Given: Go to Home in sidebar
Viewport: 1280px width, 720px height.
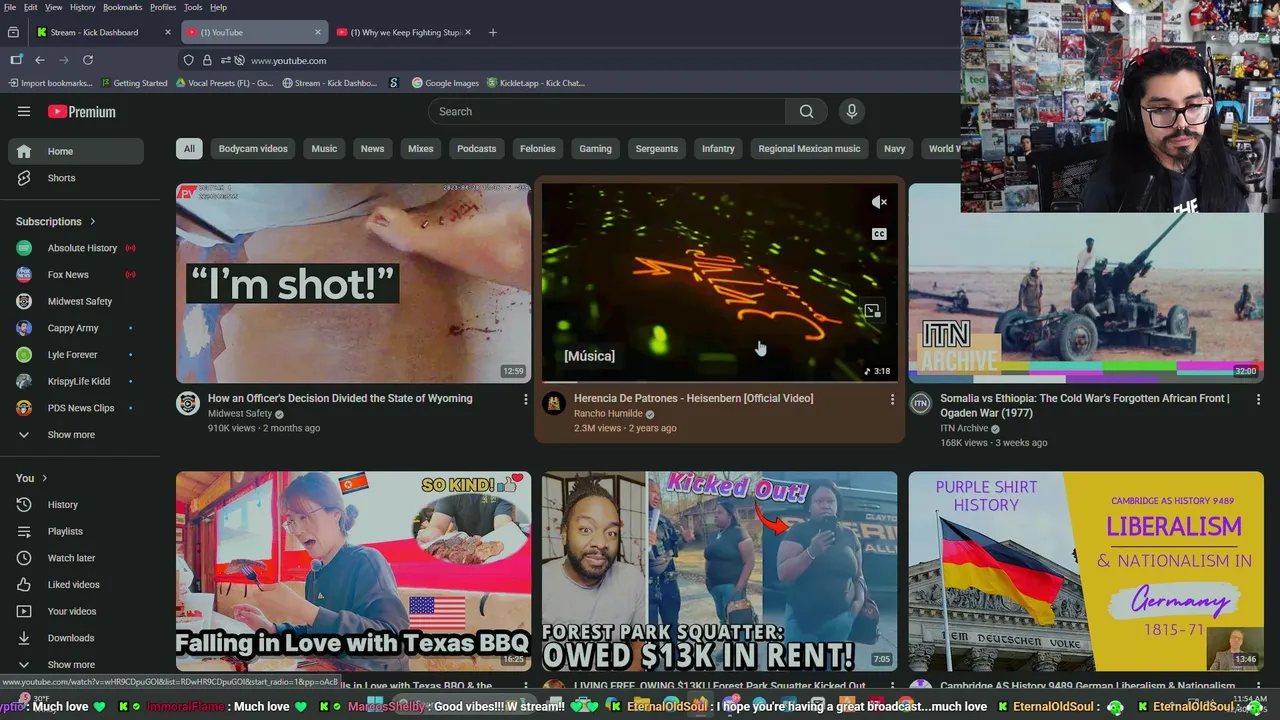Looking at the screenshot, I should (76, 151).
